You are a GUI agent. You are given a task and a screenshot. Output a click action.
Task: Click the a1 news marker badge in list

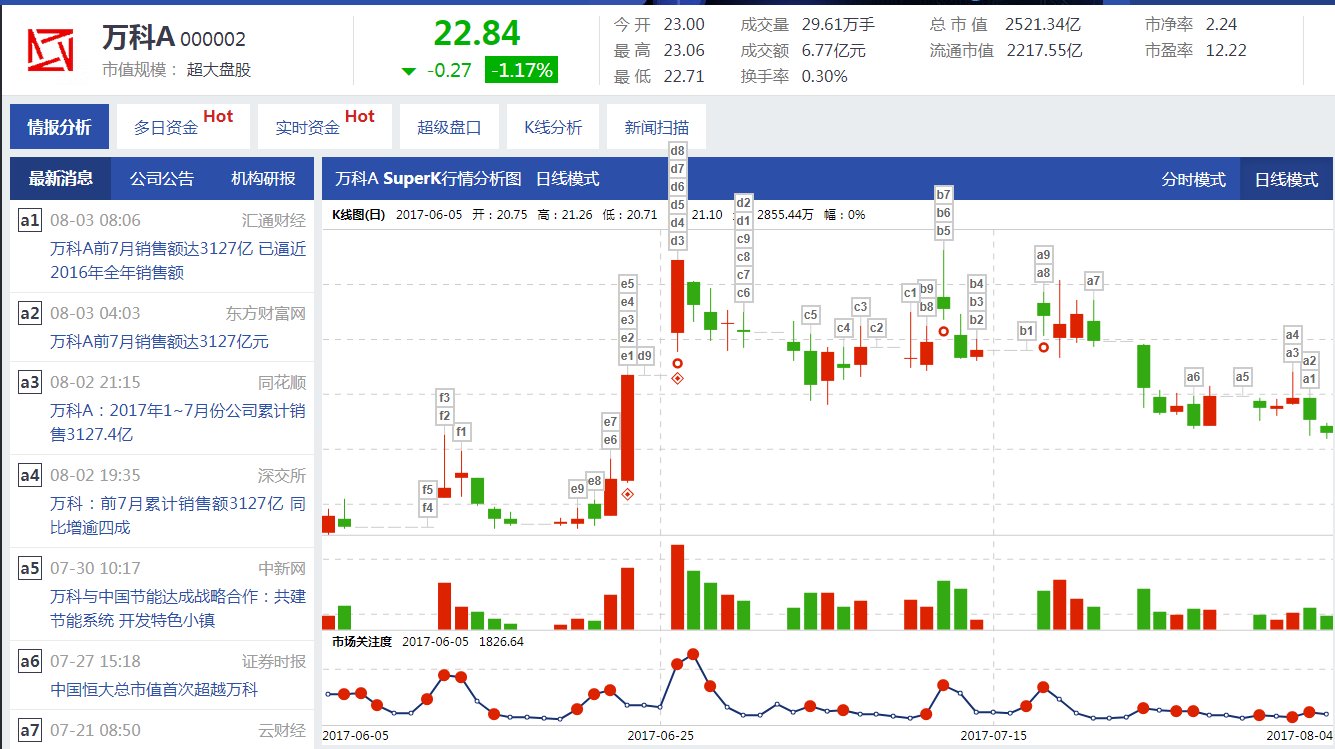30,220
